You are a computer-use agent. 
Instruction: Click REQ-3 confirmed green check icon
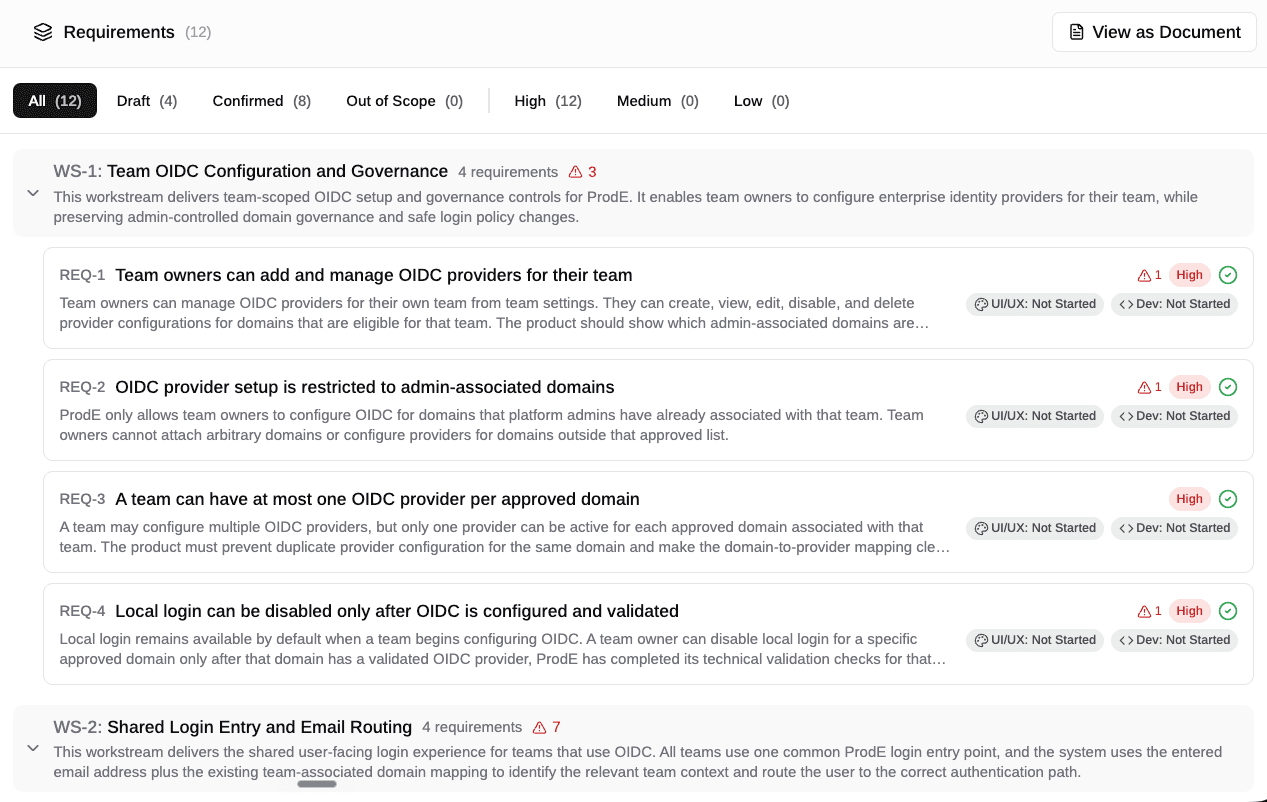tap(1228, 499)
